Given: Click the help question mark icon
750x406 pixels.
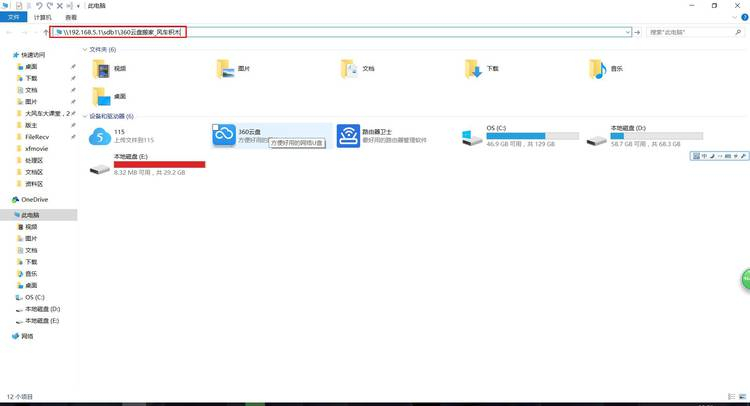Looking at the screenshot, I should click(745, 17).
